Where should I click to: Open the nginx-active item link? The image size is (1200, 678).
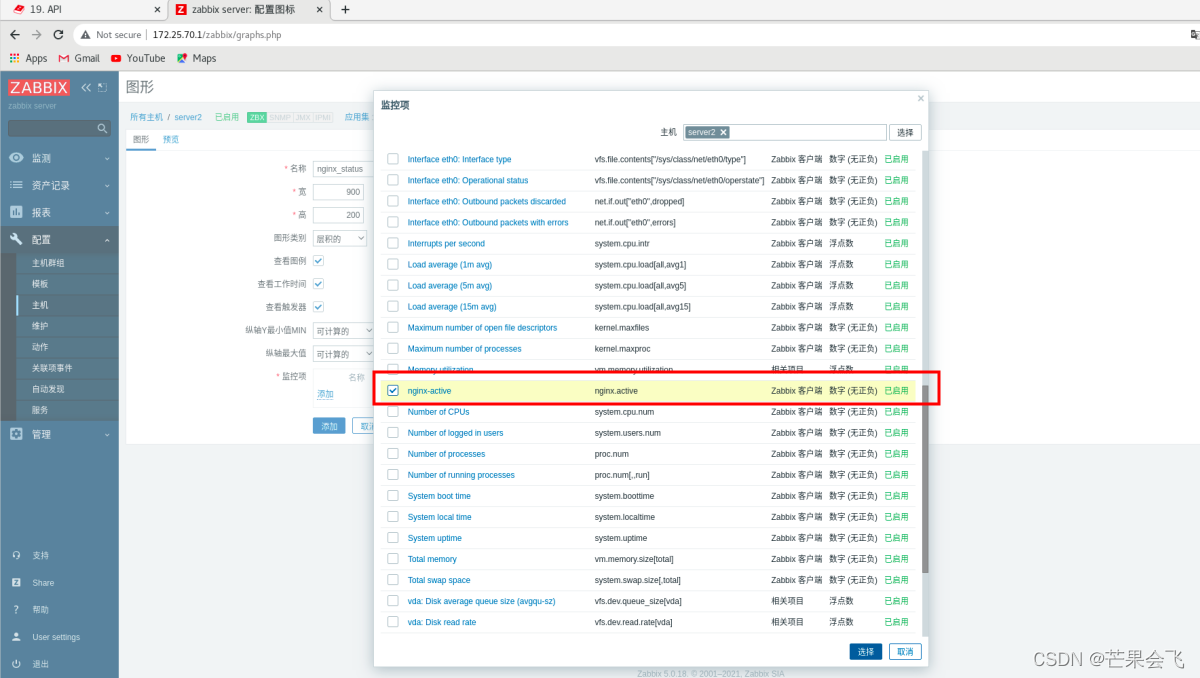click(430, 390)
